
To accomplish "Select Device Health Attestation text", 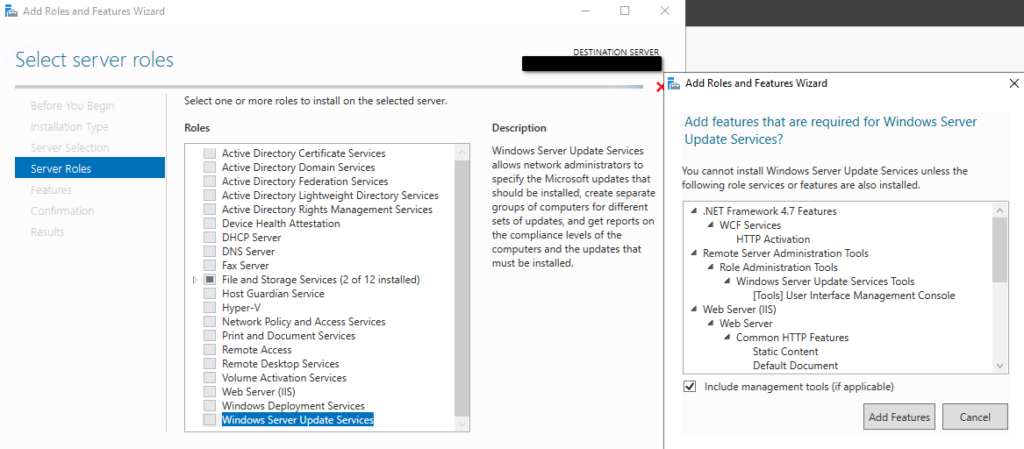I will [281, 223].
